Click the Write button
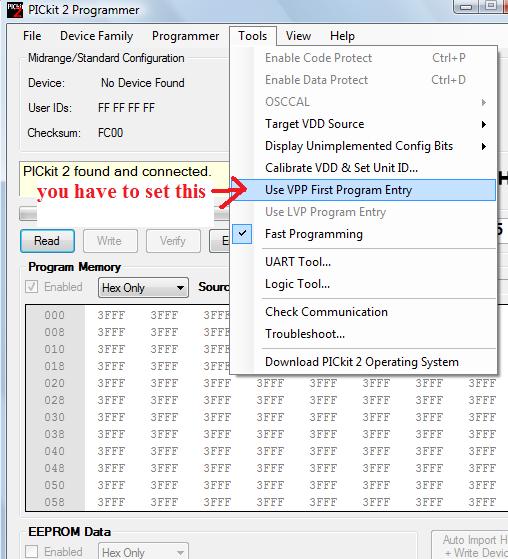Screen dimensions: 508x559 [x=110, y=241]
